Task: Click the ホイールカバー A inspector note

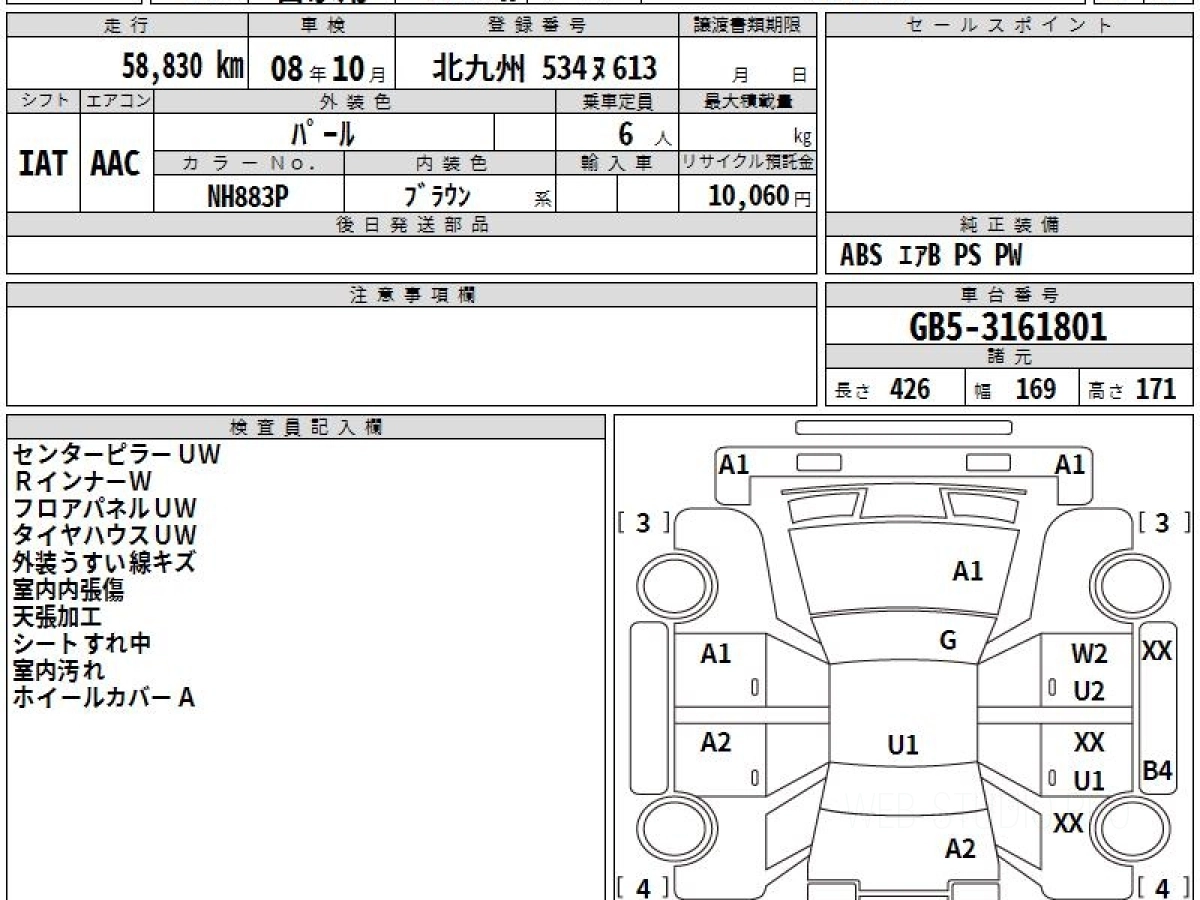Action: pyautogui.click(x=103, y=698)
